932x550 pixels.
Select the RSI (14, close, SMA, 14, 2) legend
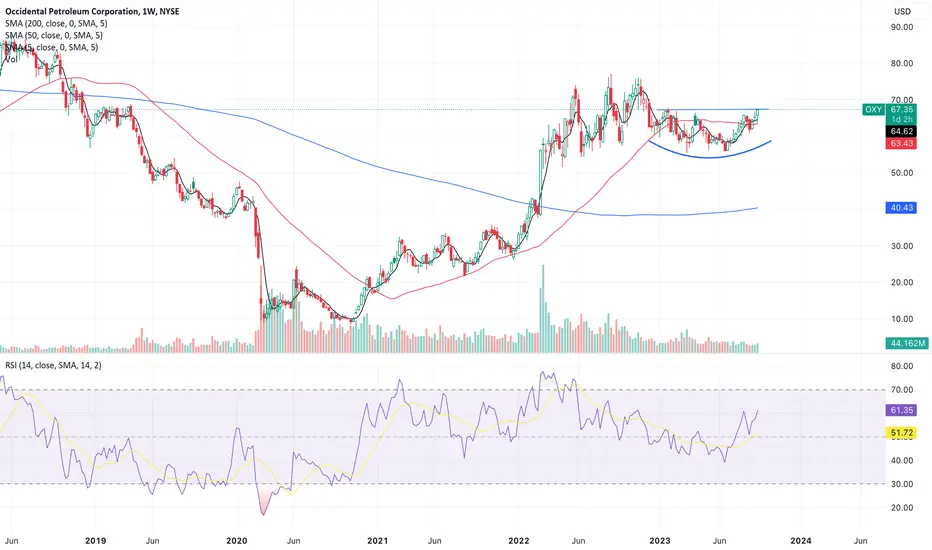click(x=53, y=365)
